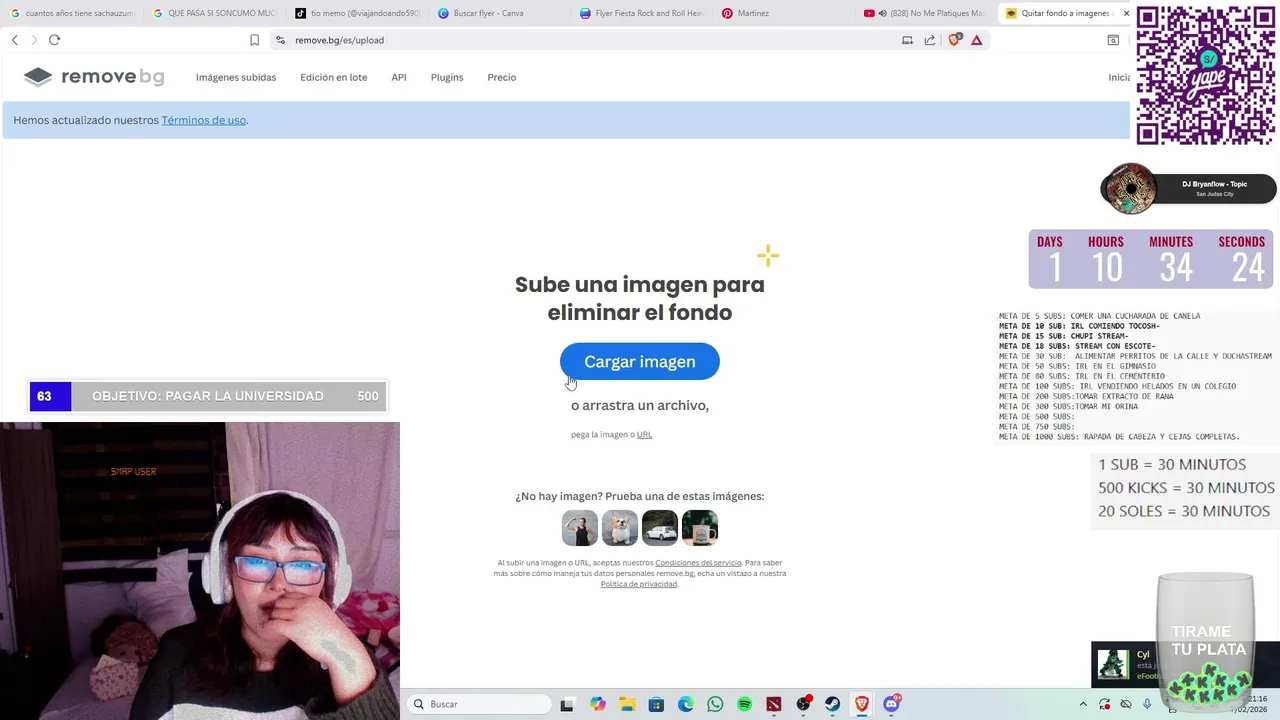
Task: Go back with the browser back arrow
Action: 14,40
